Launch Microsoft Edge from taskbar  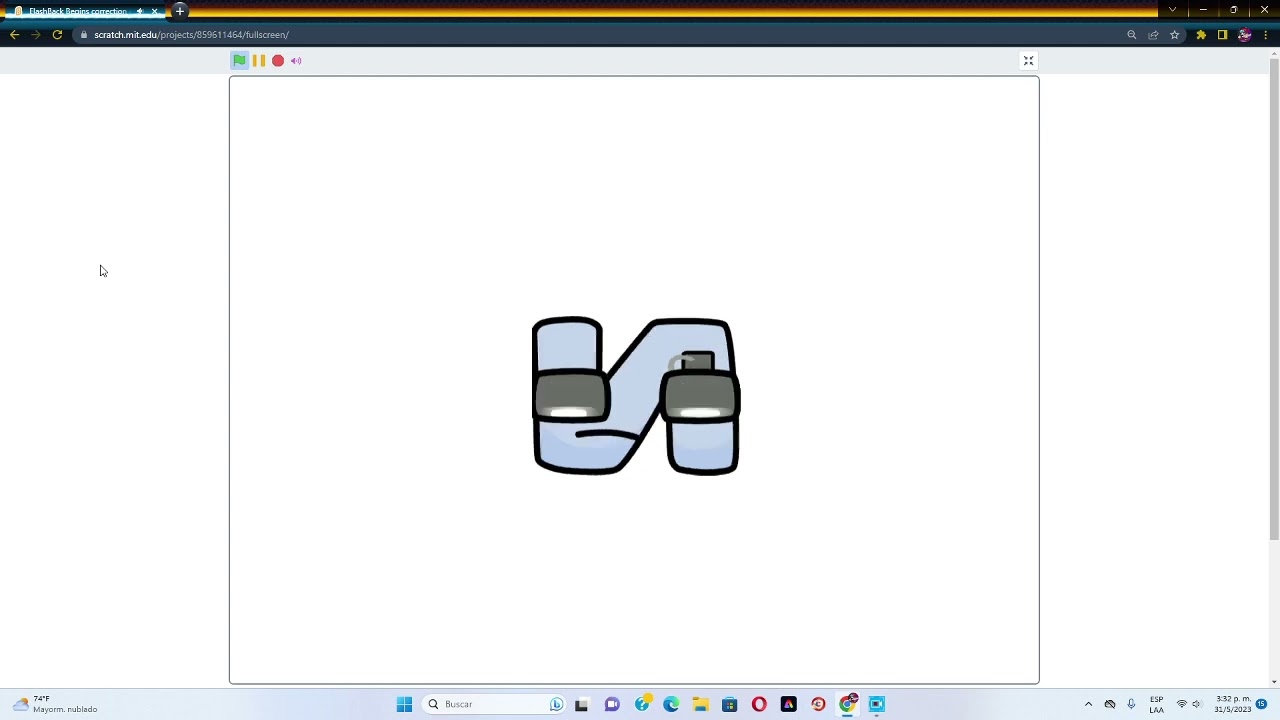[x=671, y=704]
